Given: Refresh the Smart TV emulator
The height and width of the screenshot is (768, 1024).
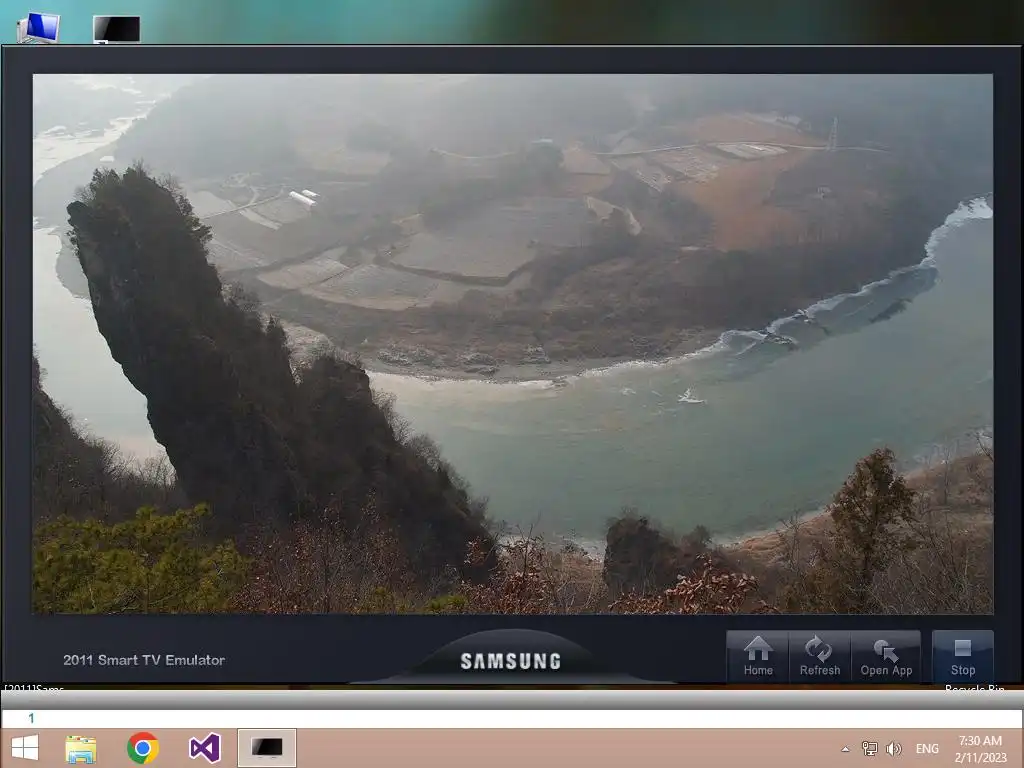Looking at the screenshot, I should 820,656.
